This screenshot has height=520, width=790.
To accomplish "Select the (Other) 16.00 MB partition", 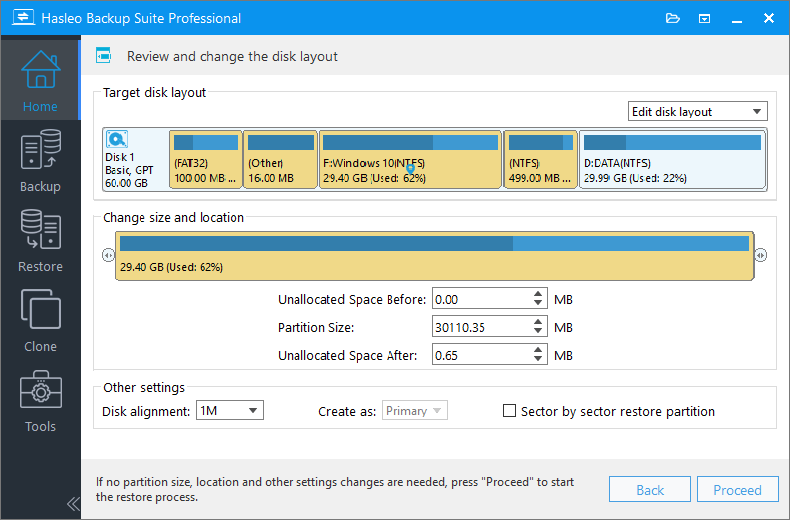I will 281,159.
